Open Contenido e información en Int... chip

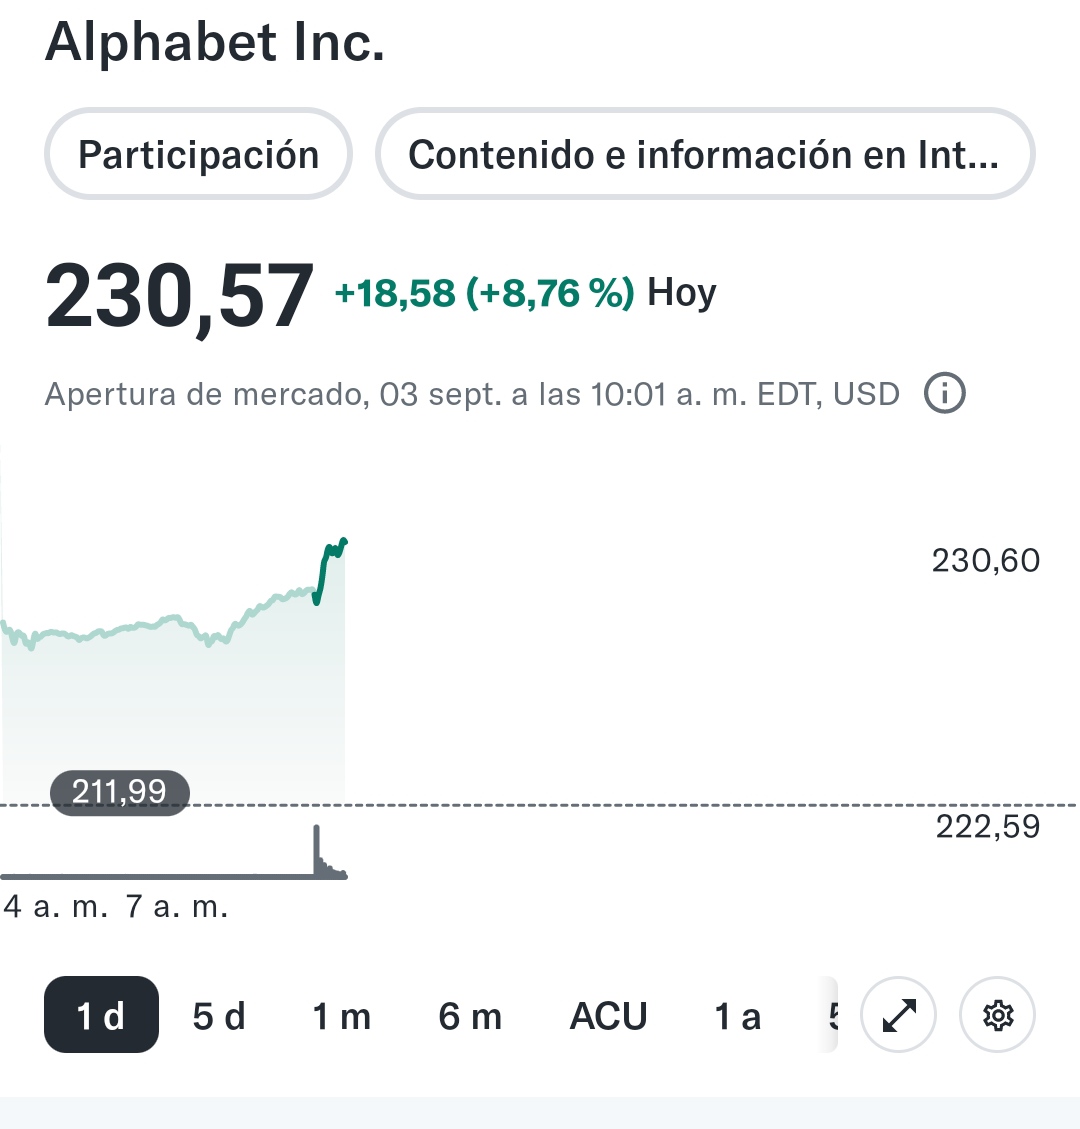coord(704,155)
